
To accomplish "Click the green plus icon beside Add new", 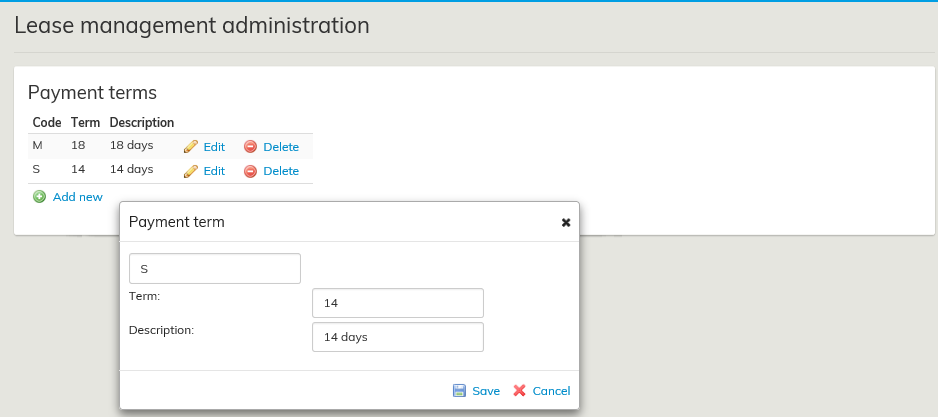I will coord(40,197).
